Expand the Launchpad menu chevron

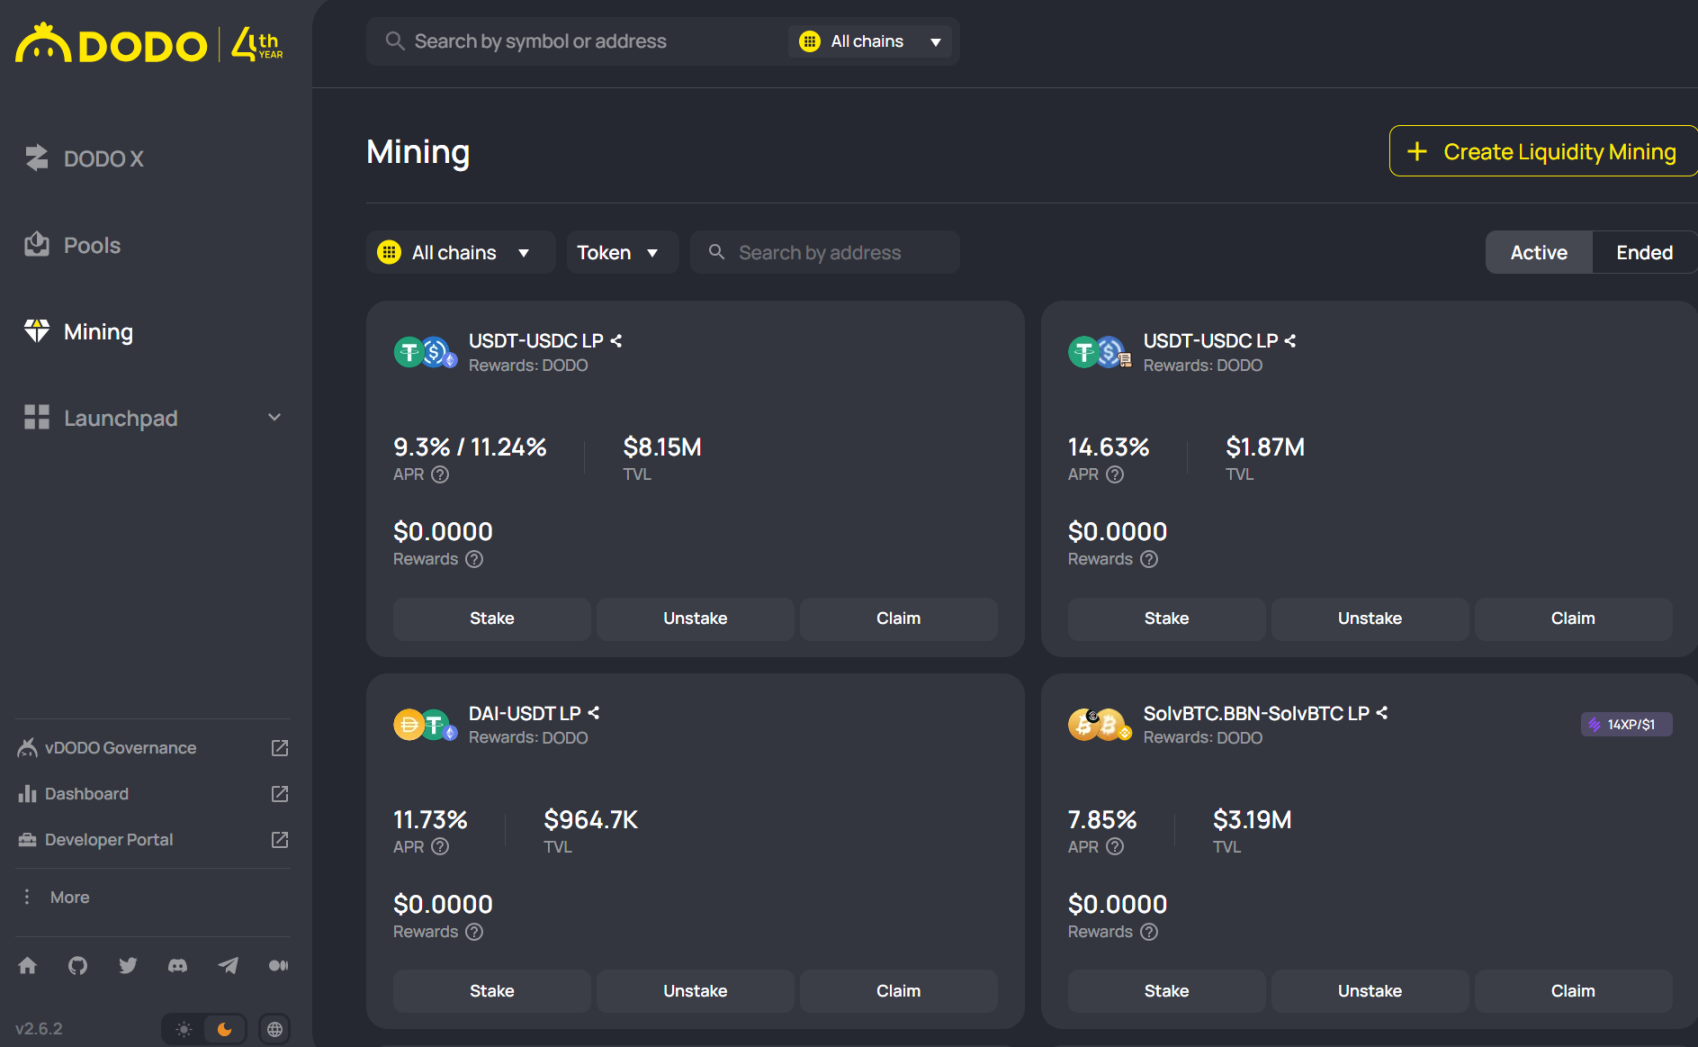274,417
